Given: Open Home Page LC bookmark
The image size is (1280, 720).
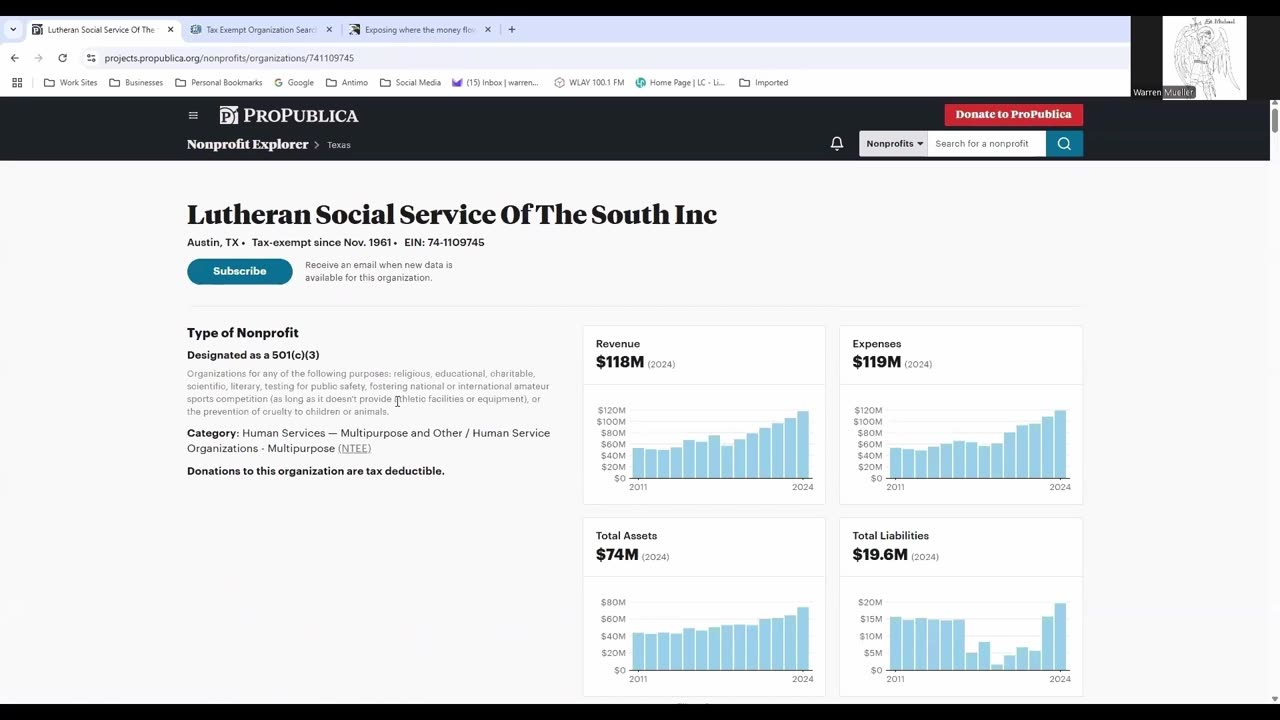Looking at the screenshot, I should 680,83.
